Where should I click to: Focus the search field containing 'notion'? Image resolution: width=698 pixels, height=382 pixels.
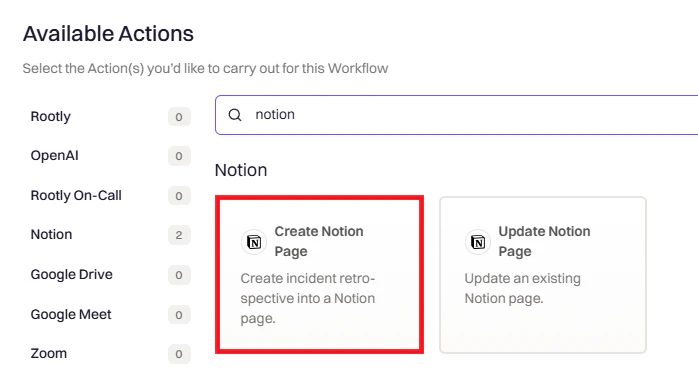[456, 115]
